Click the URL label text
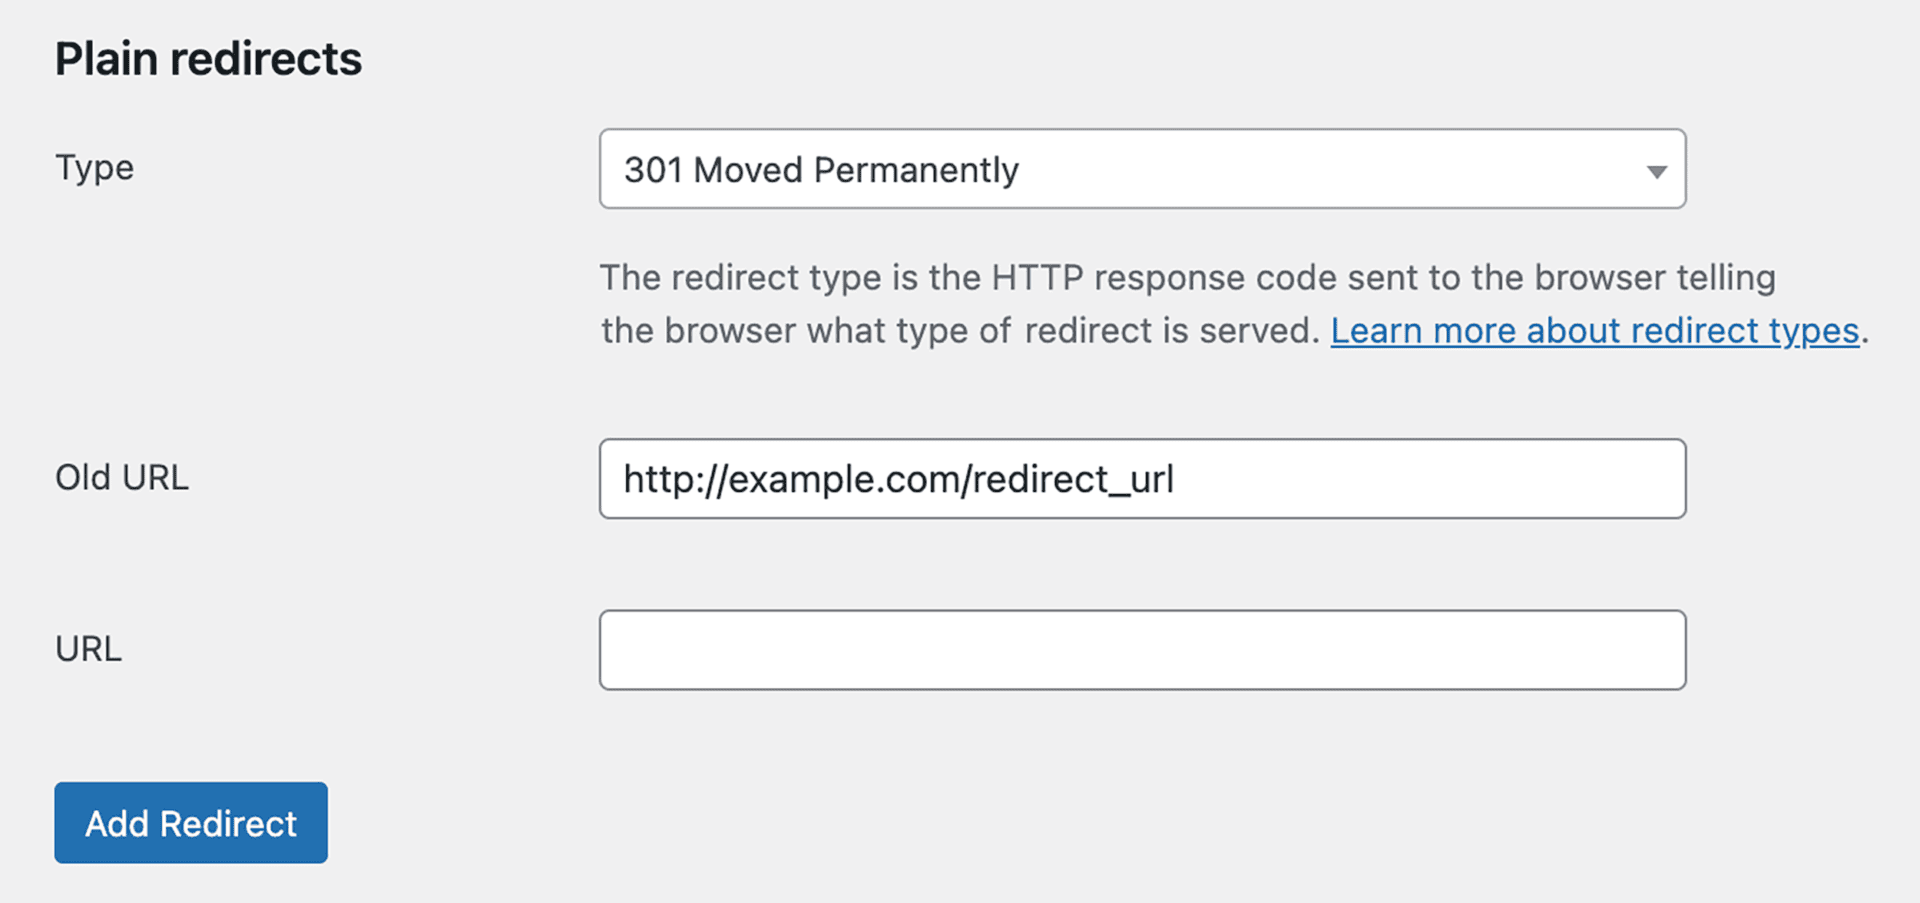1920x903 pixels. click(x=88, y=650)
